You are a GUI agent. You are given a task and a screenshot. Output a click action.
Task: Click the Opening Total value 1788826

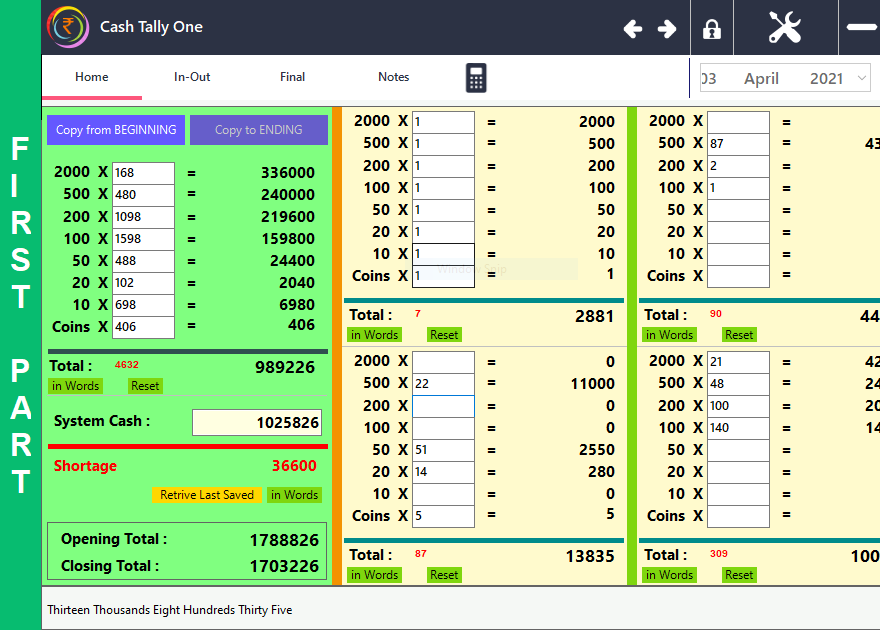coord(284,540)
